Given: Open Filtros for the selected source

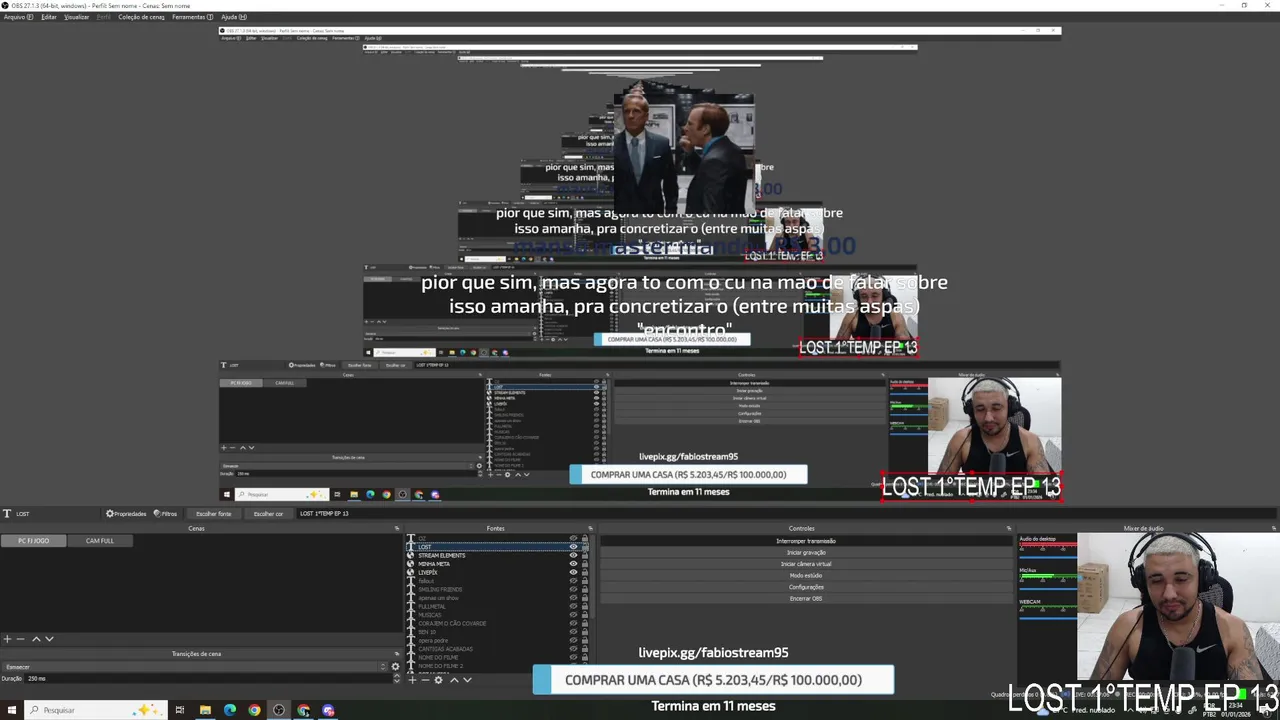Looking at the screenshot, I should click(165, 513).
